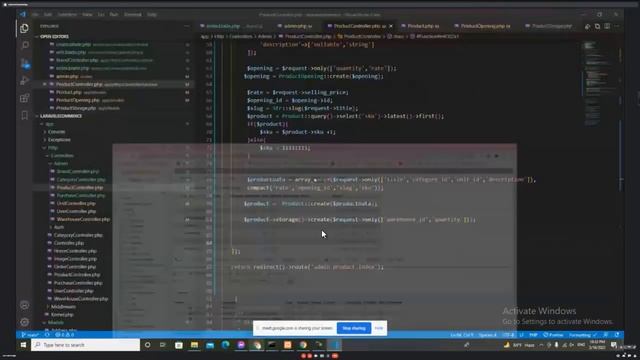This screenshot has height=360, width=640.
Task: Open Source Control view in activity bar
Action: tap(24, 63)
